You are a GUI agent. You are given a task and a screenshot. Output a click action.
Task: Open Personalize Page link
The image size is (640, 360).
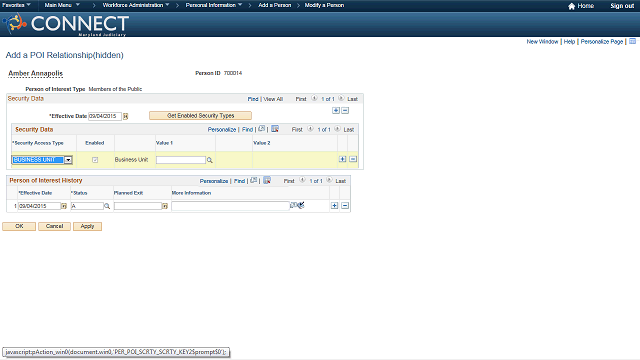[x=602, y=42]
